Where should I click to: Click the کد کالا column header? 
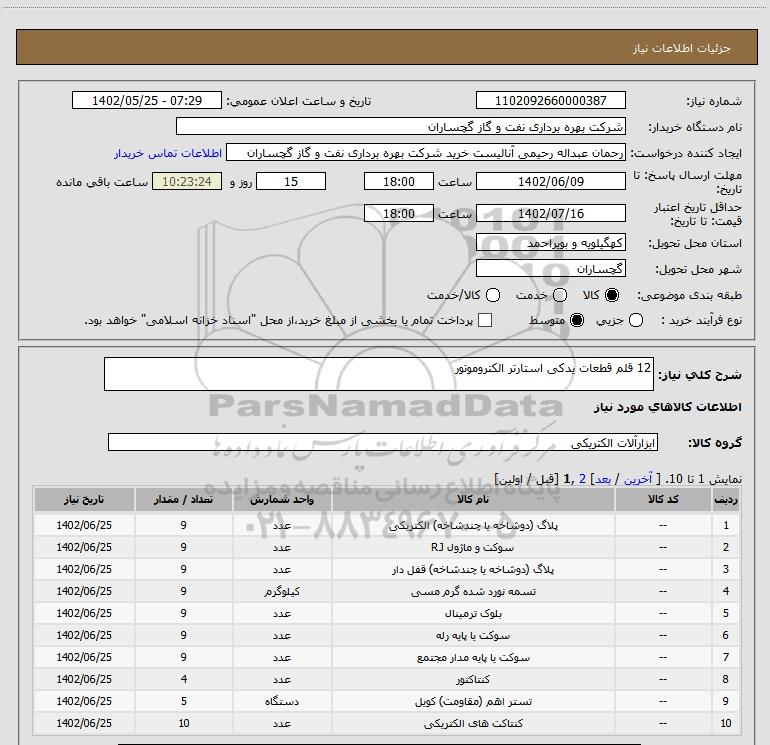coord(663,499)
